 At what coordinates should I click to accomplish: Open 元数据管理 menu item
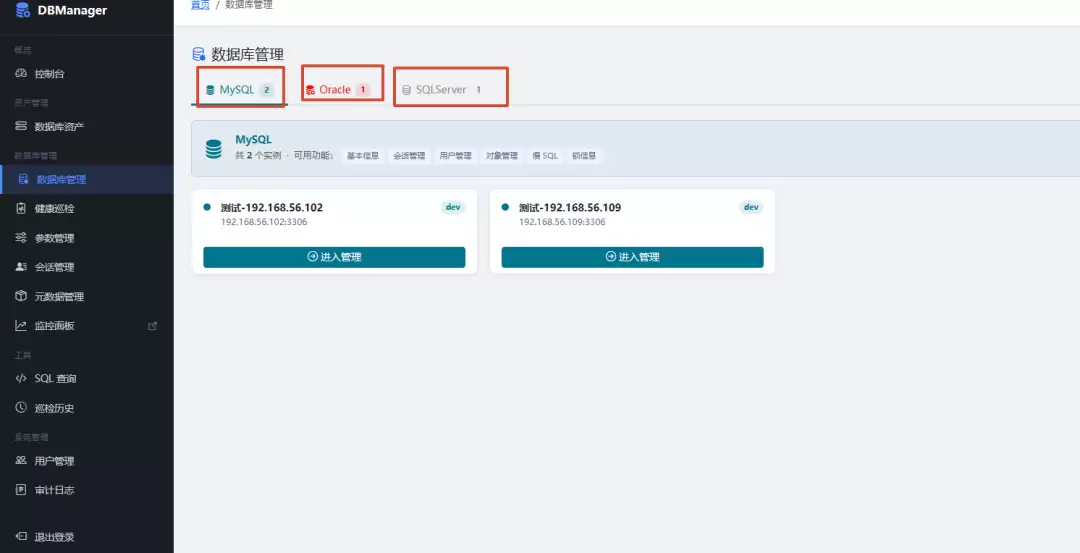[x=87, y=296]
